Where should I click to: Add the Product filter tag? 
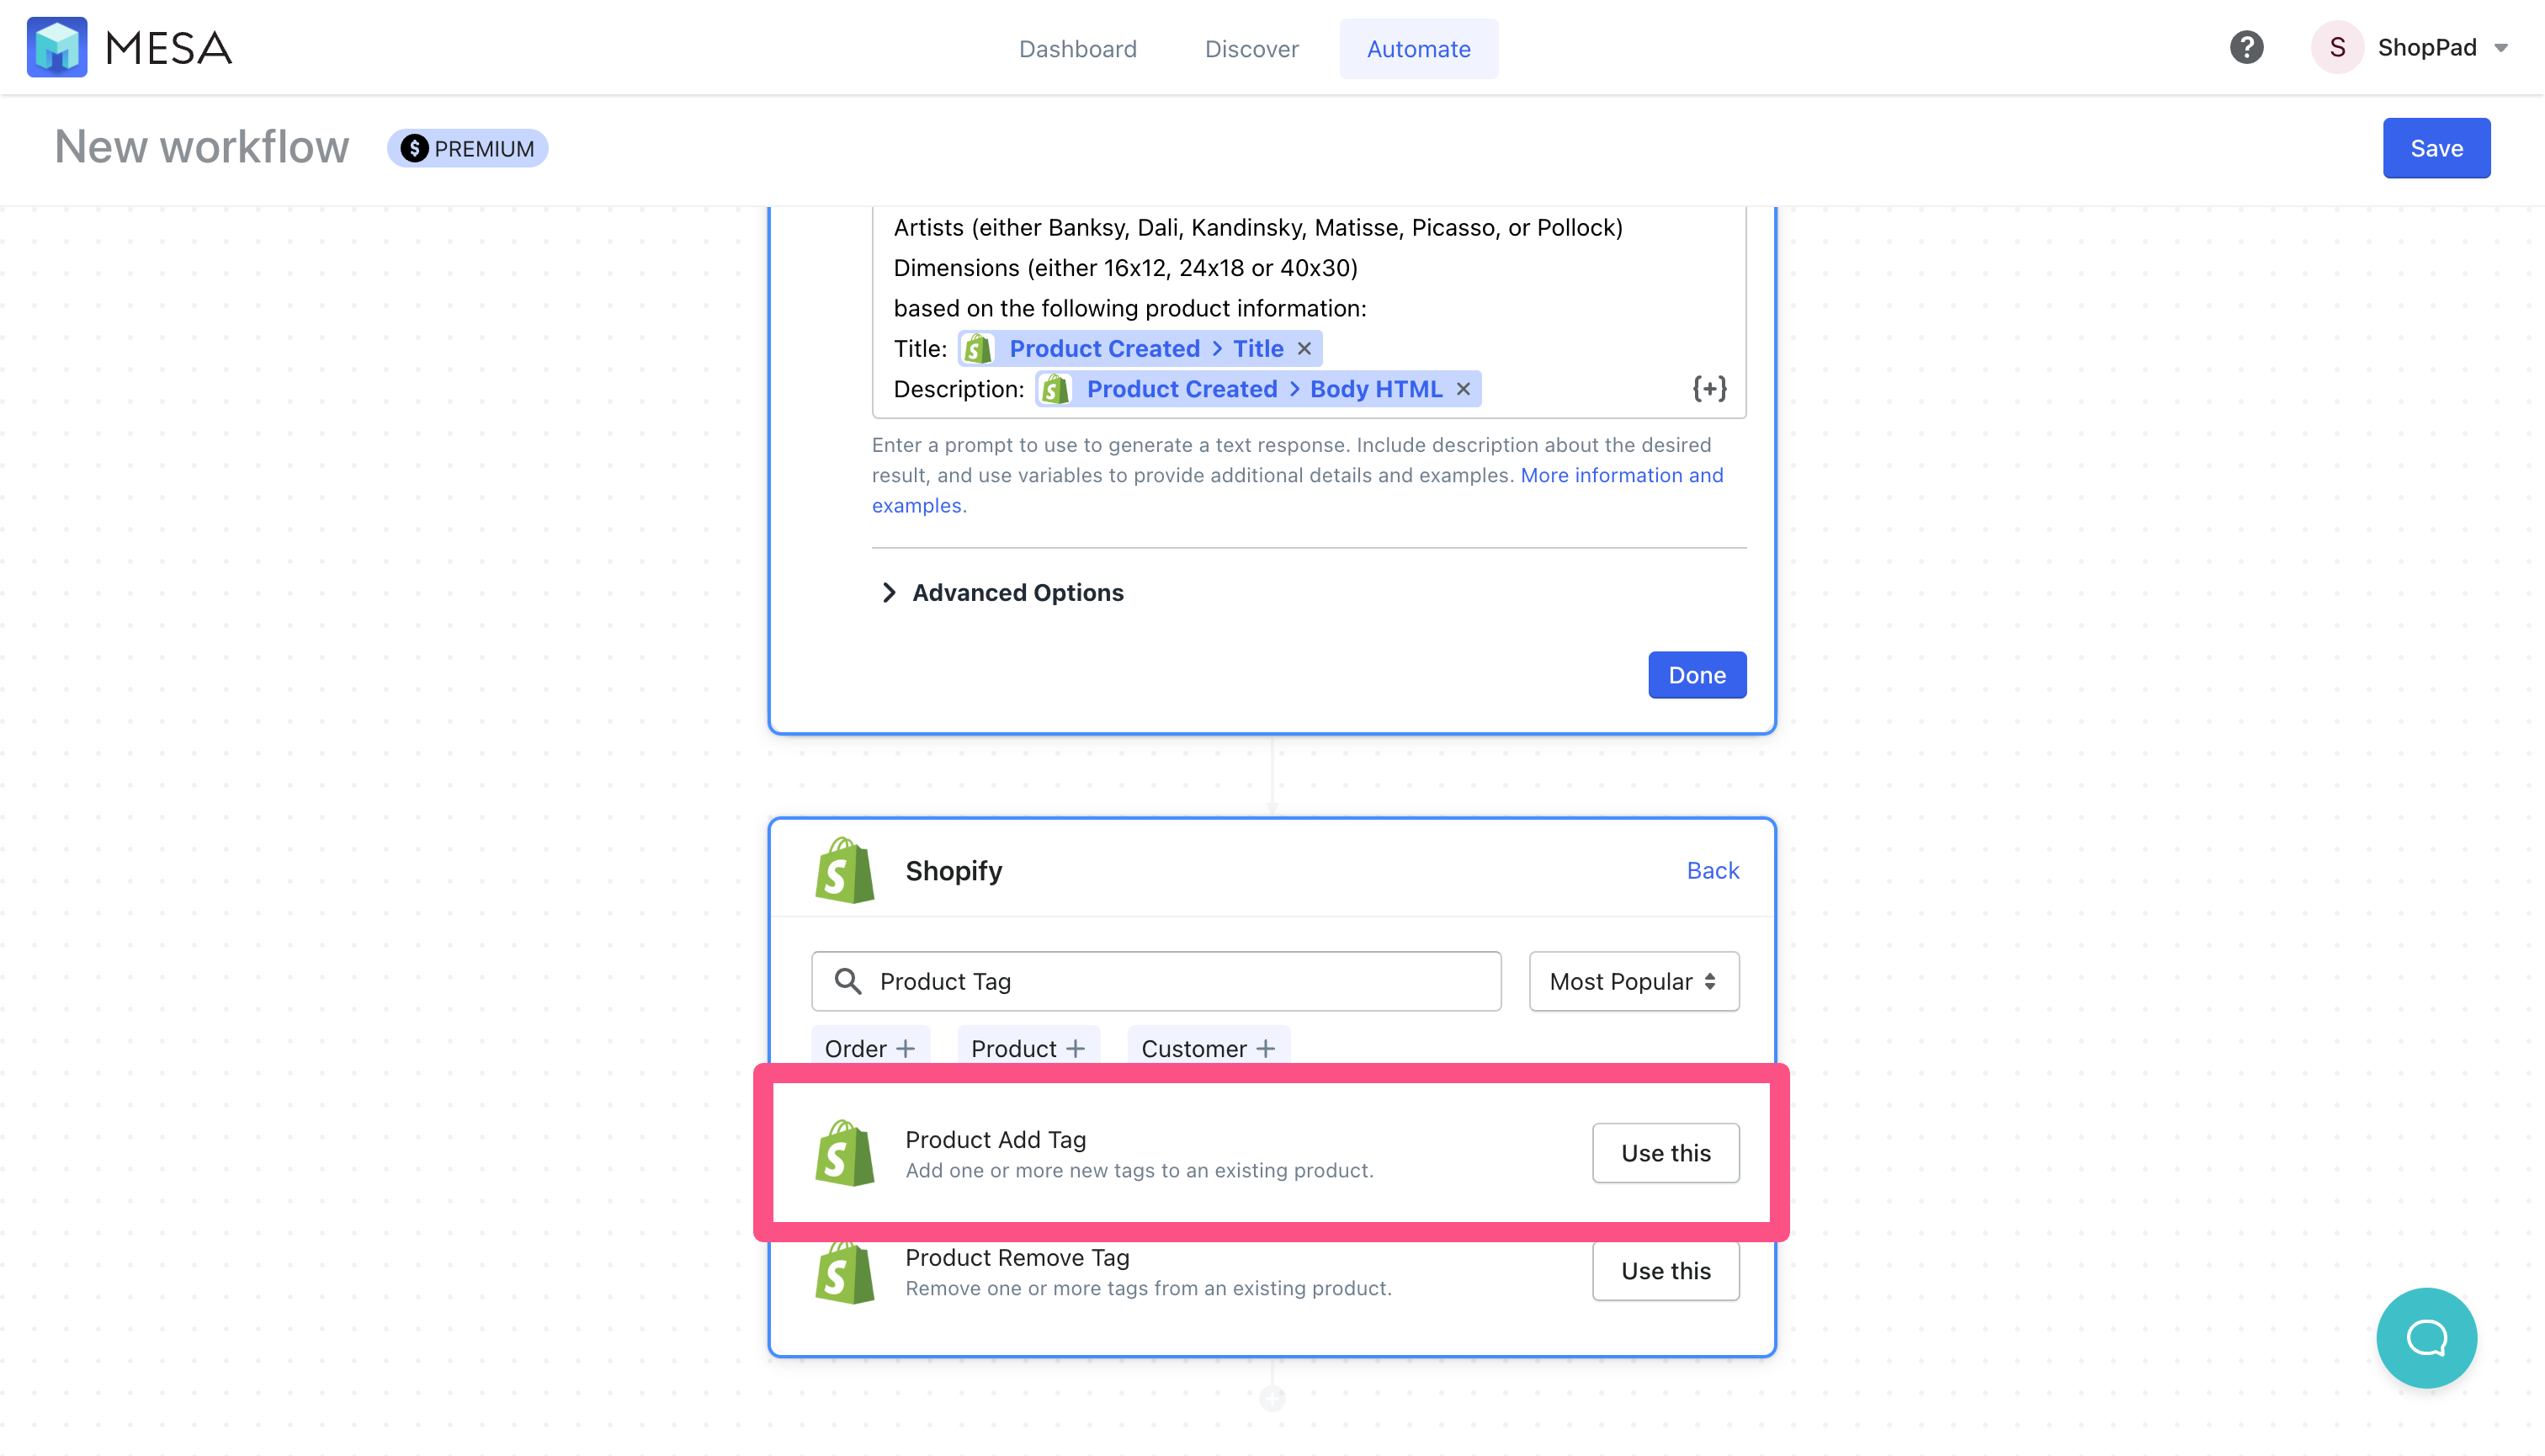[x=1028, y=1048]
